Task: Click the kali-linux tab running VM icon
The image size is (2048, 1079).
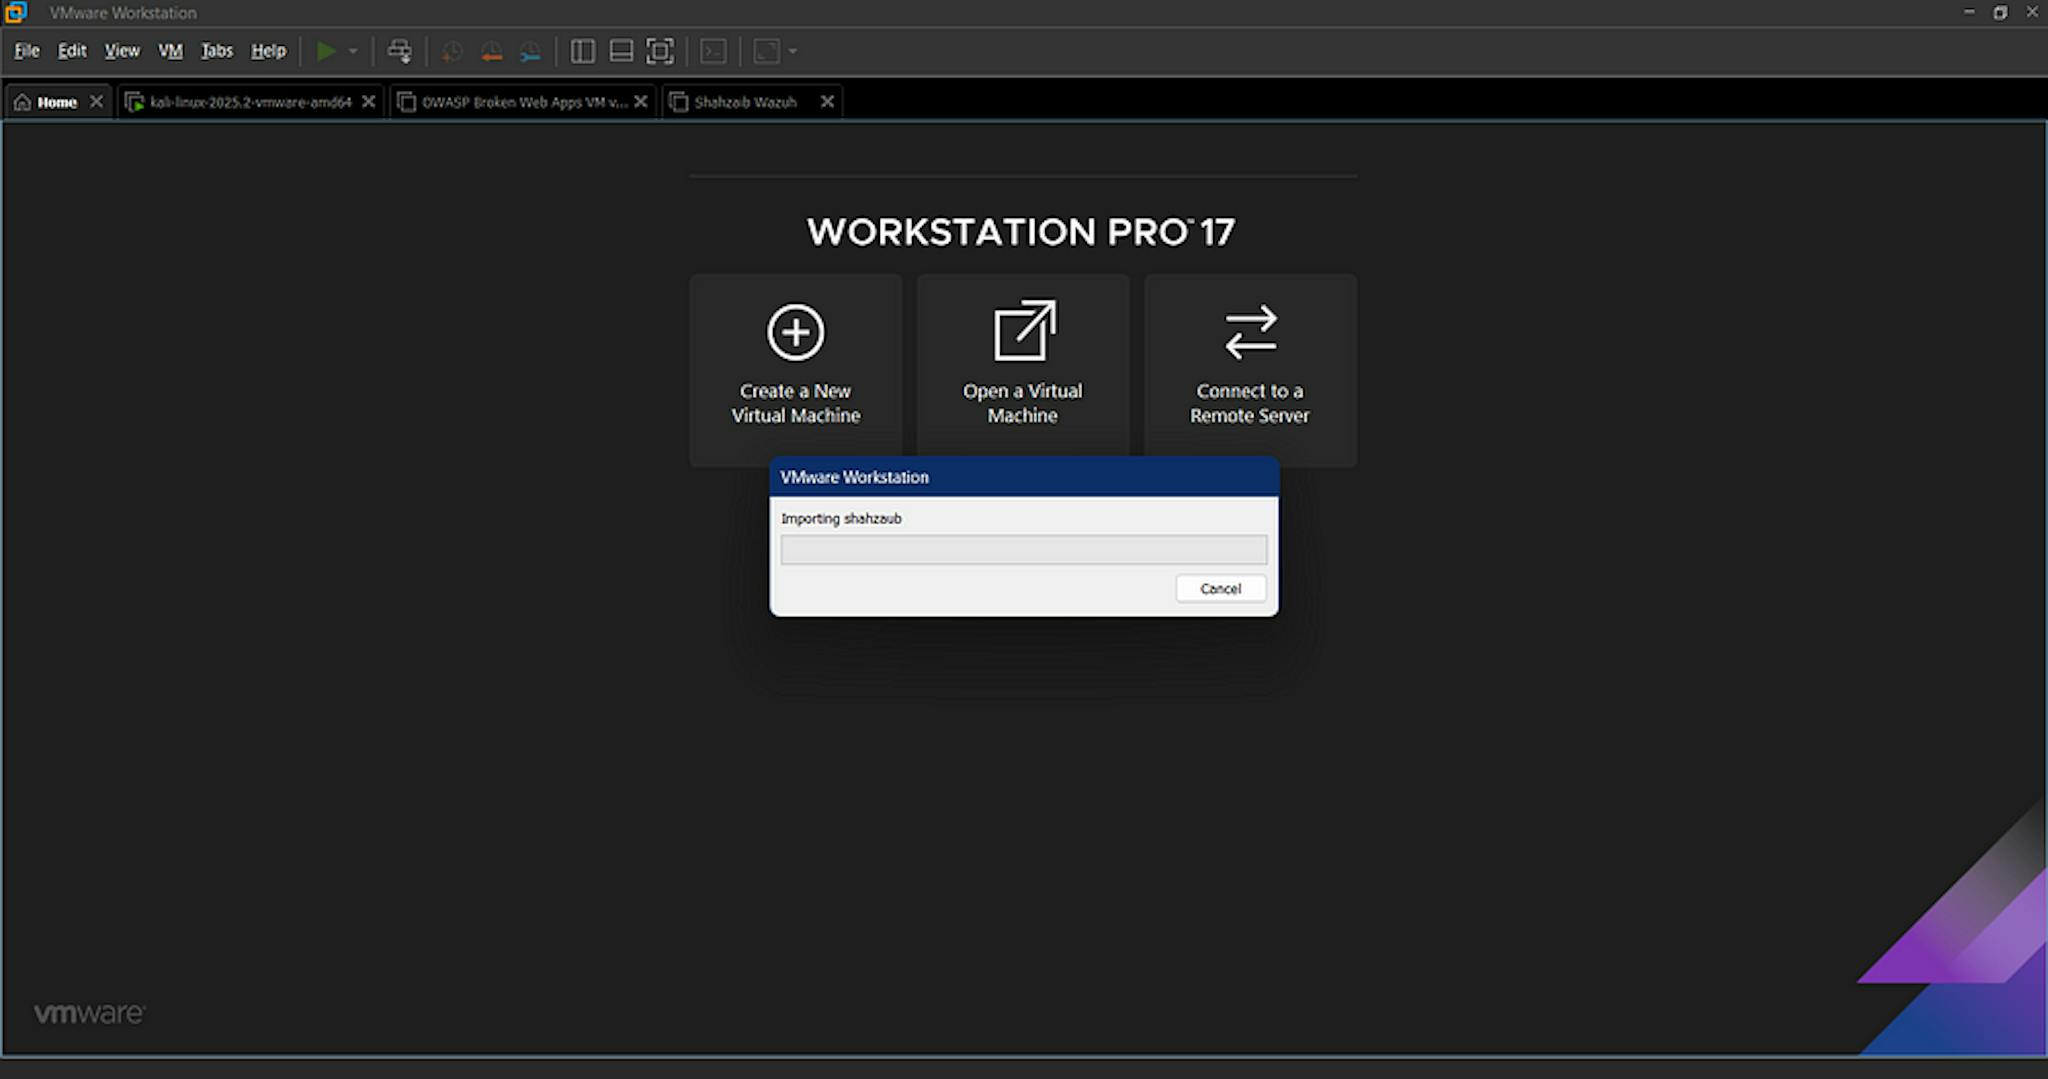Action: 134,102
